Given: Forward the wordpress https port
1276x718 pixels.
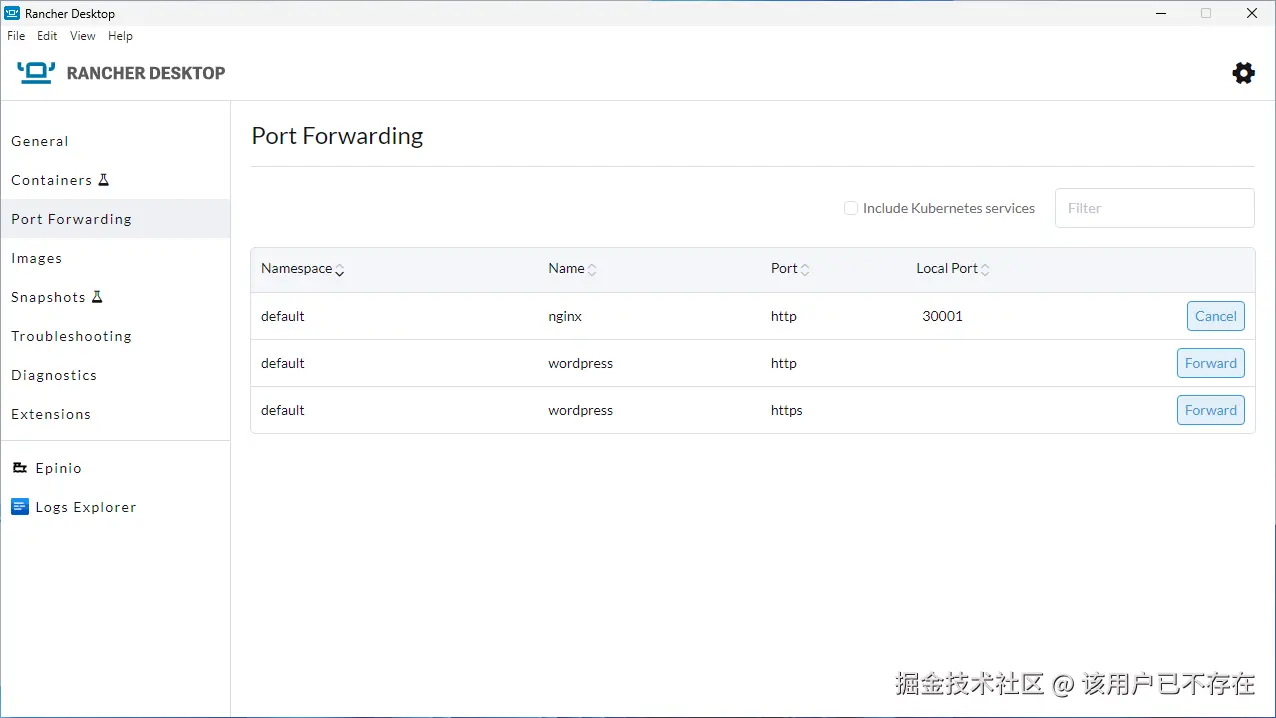Looking at the screenshot, I should click(1211, 410).
